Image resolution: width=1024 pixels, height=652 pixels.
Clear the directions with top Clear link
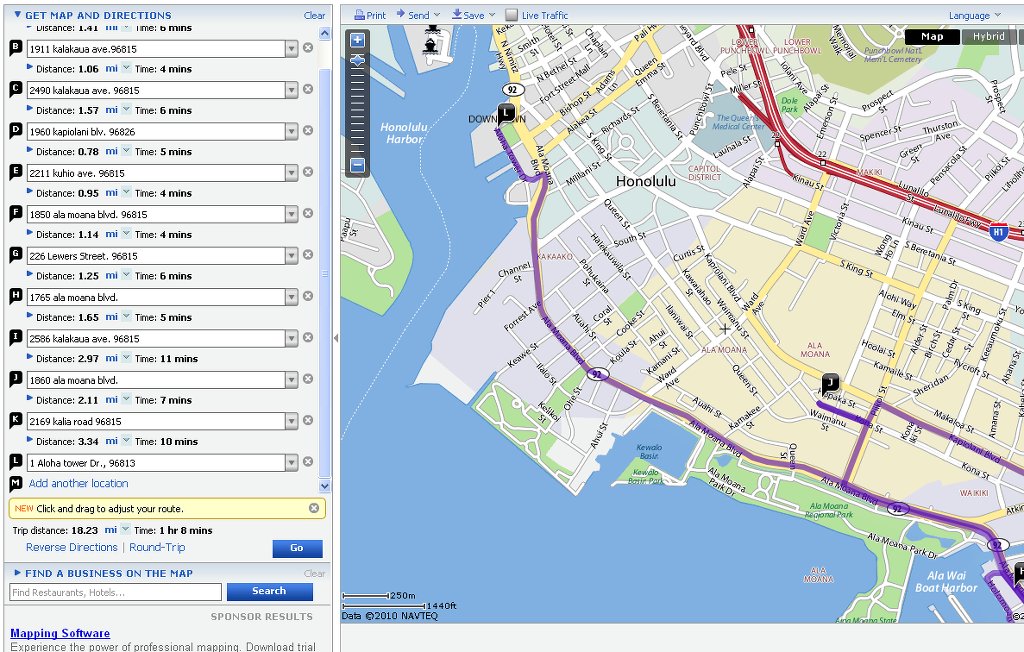(314, 15)
